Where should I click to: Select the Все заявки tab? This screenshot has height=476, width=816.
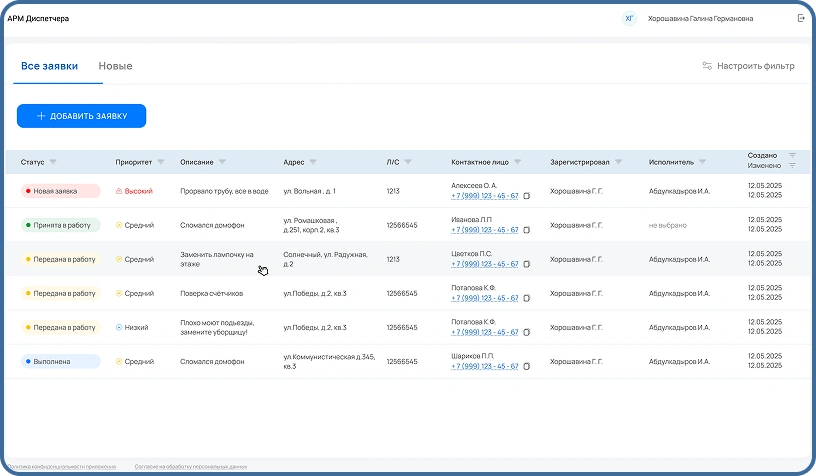pyautogui.click(x=49, y=66)
